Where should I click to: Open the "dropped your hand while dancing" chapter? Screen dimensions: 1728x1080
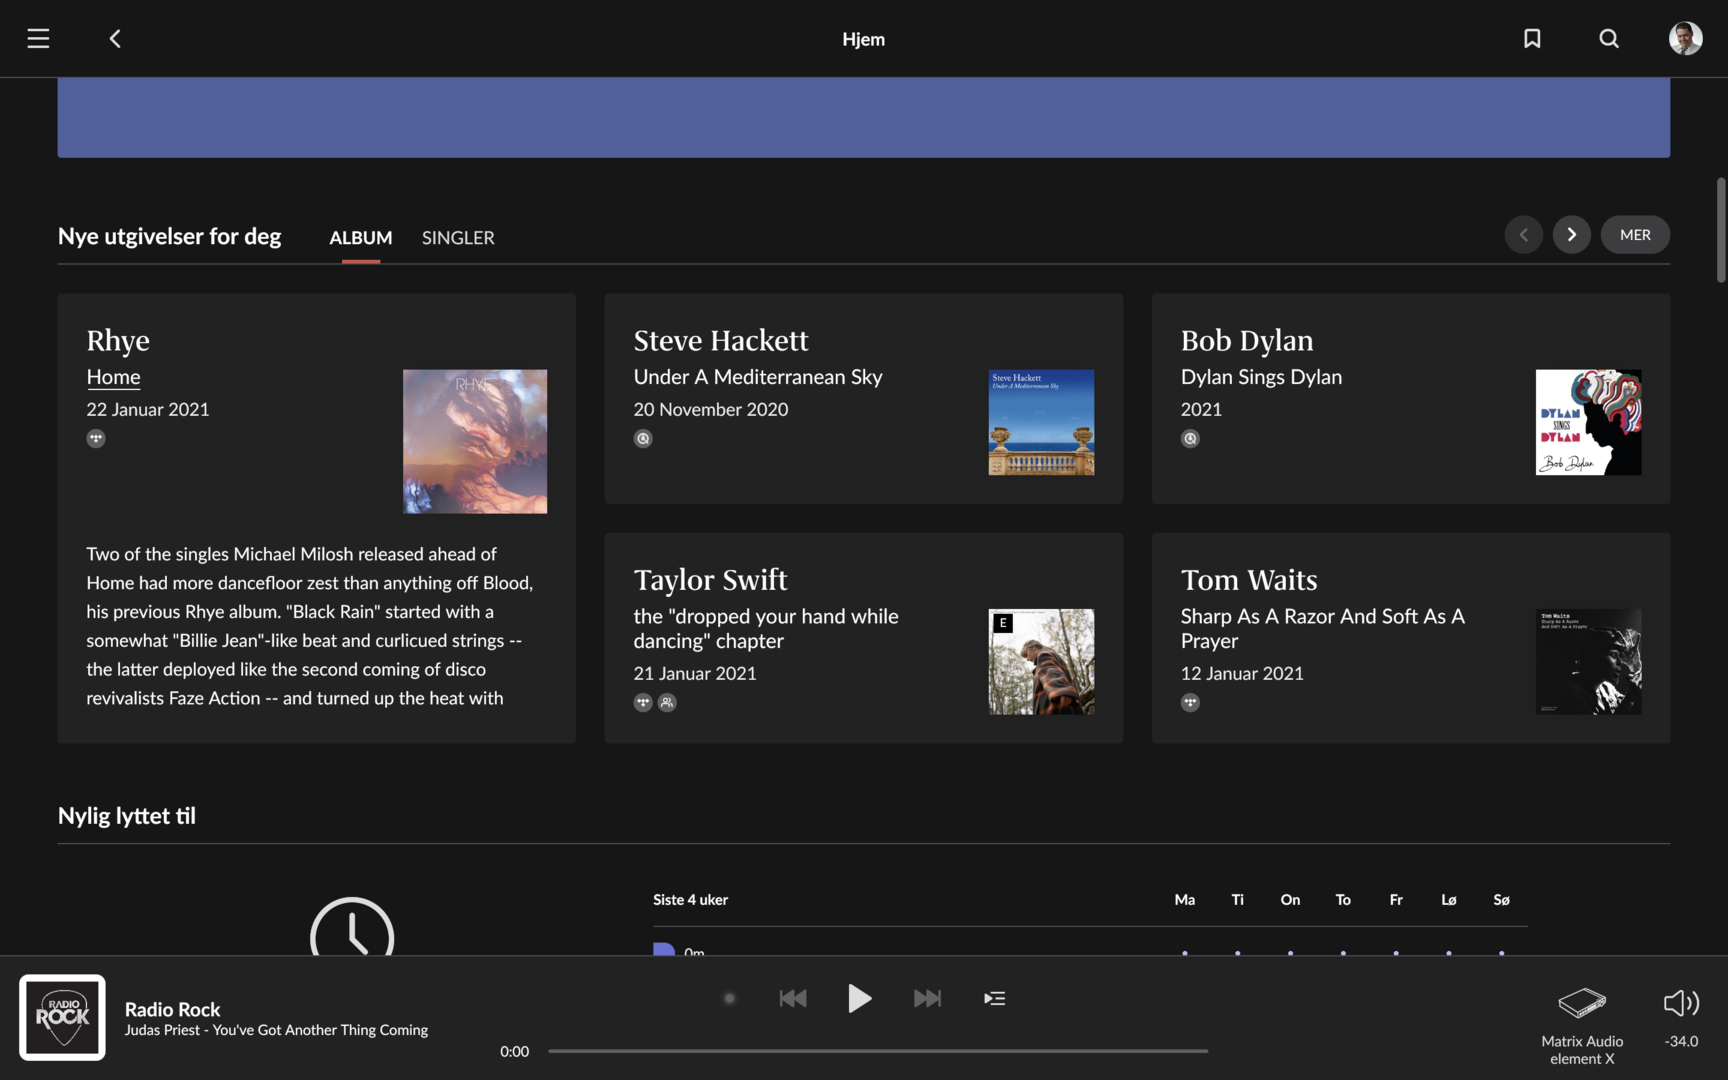(766, 629)
